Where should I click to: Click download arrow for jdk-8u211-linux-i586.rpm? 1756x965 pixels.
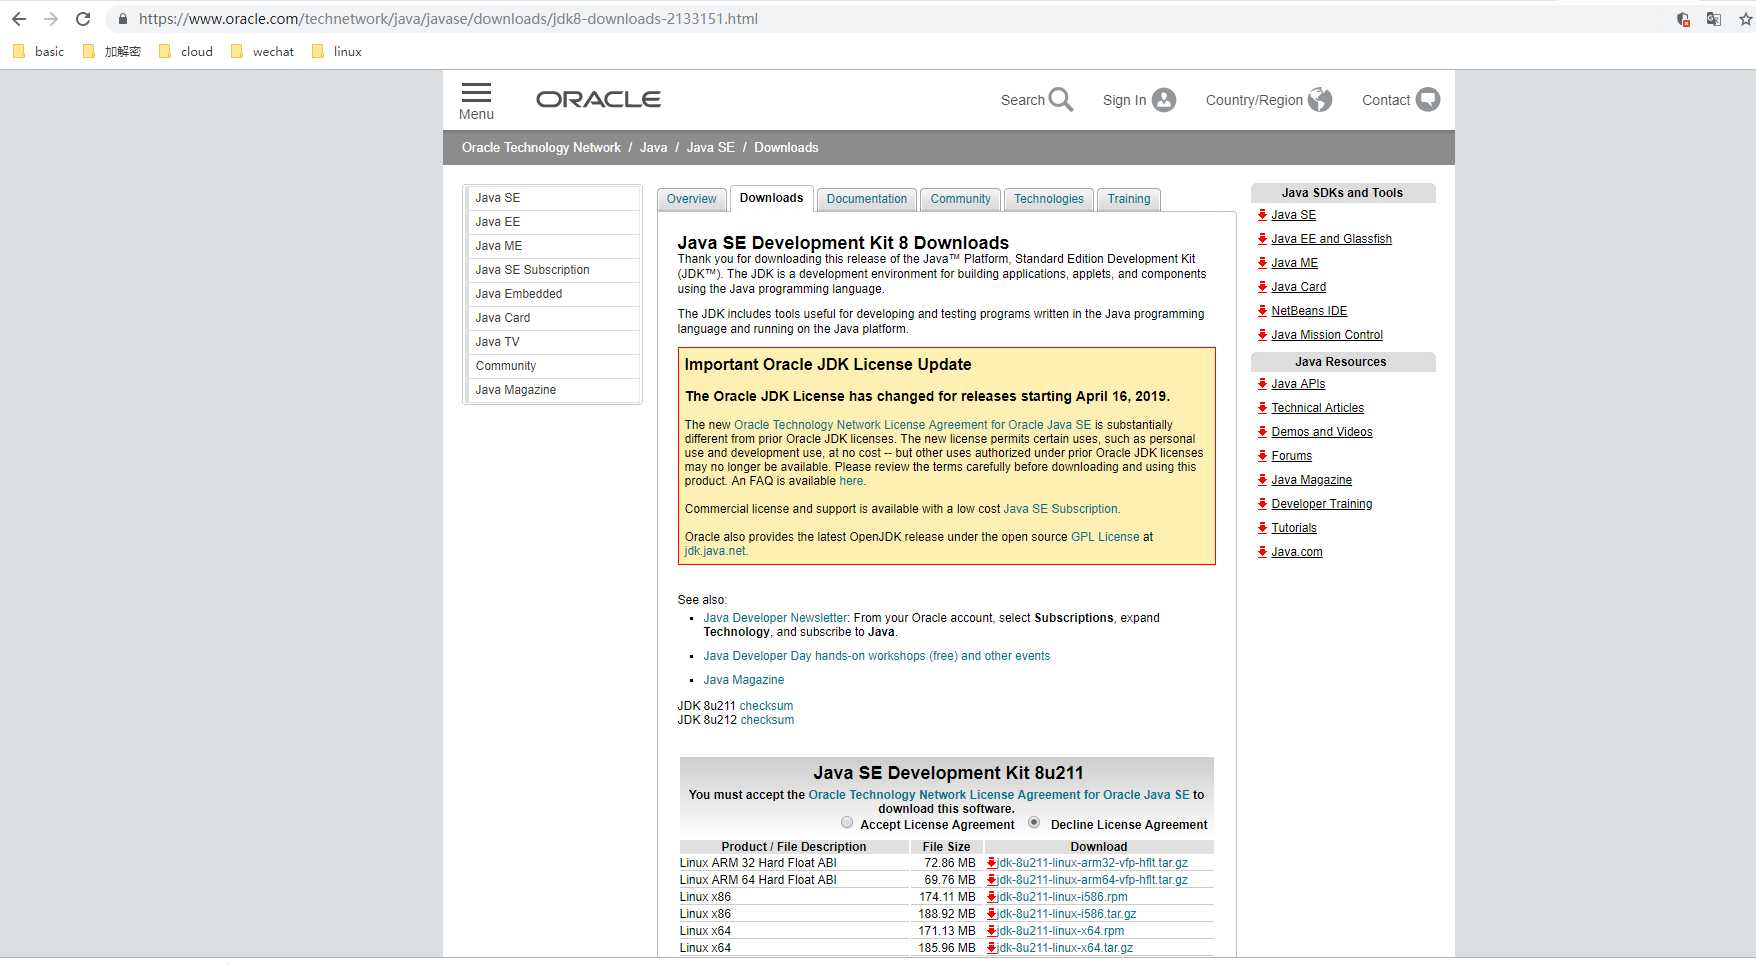[991, 897]
